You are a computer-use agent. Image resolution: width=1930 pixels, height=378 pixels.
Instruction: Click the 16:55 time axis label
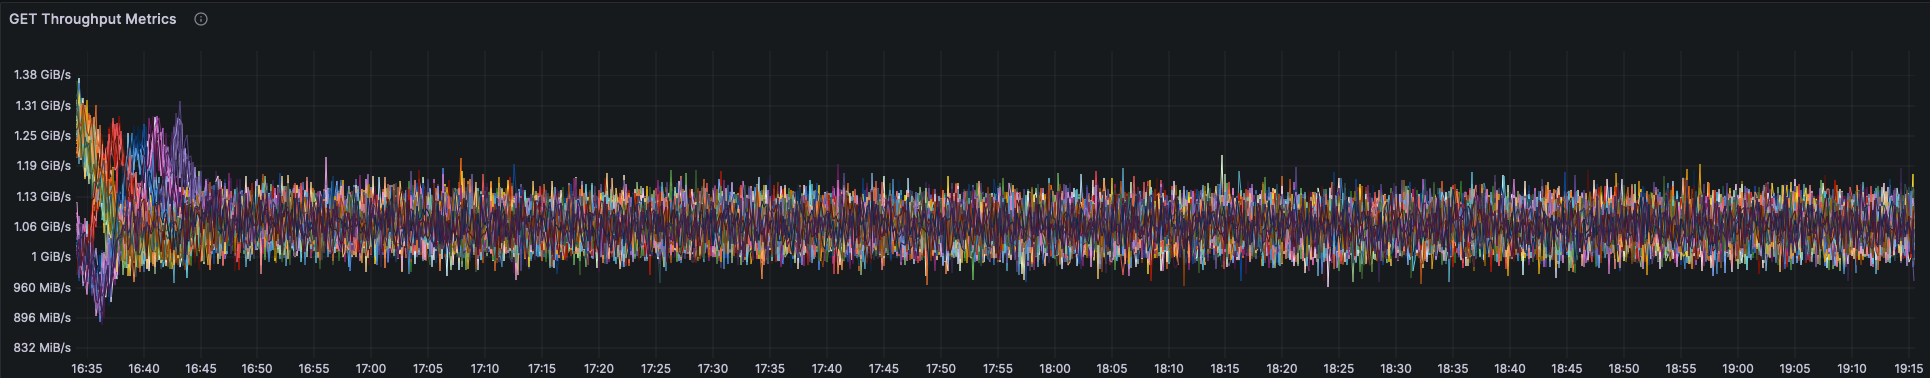click(x=314, y=369)
